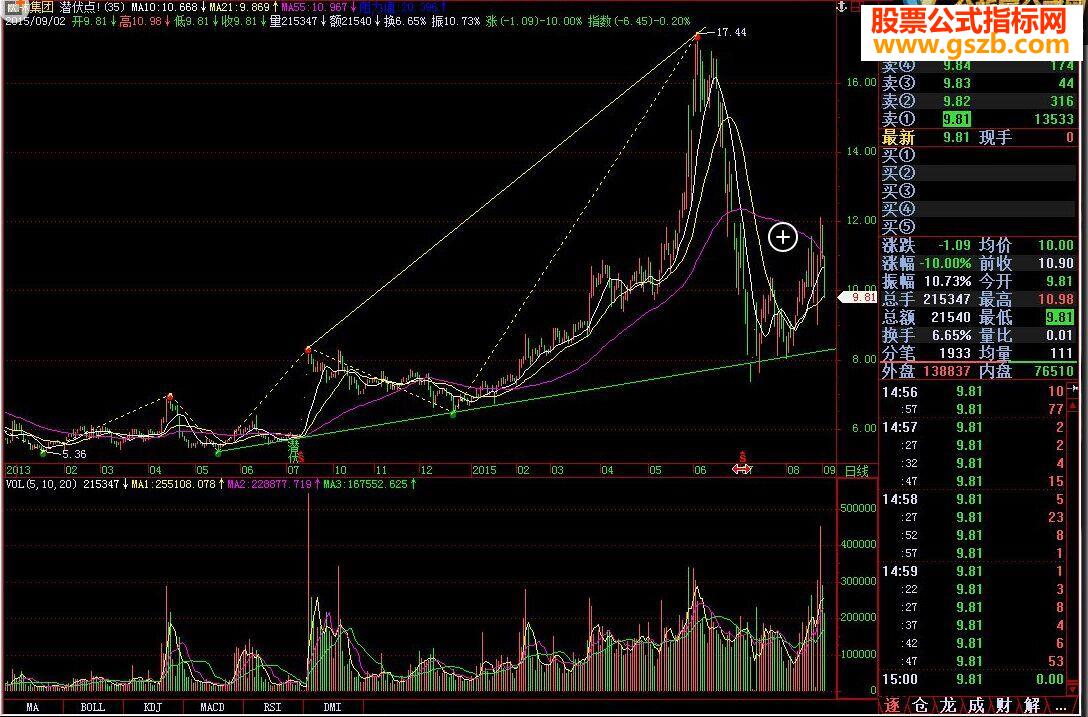Click the red double-arrow marker on date axis
Screen dimensions: 1088x717
coord(742,470)
